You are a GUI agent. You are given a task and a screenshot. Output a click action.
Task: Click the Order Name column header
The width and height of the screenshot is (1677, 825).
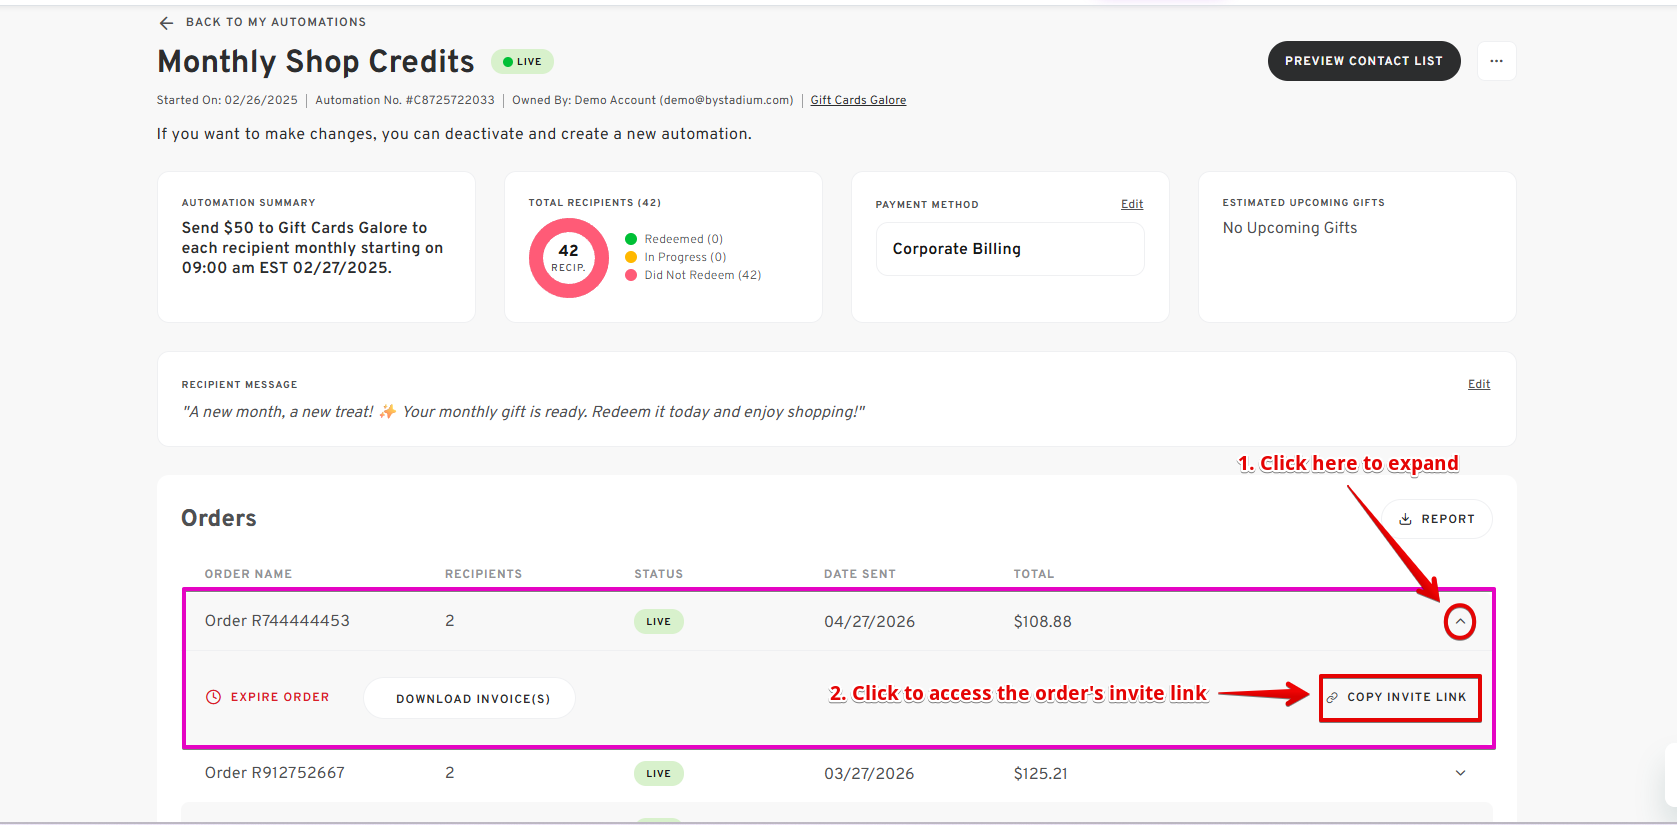(248, 574)
